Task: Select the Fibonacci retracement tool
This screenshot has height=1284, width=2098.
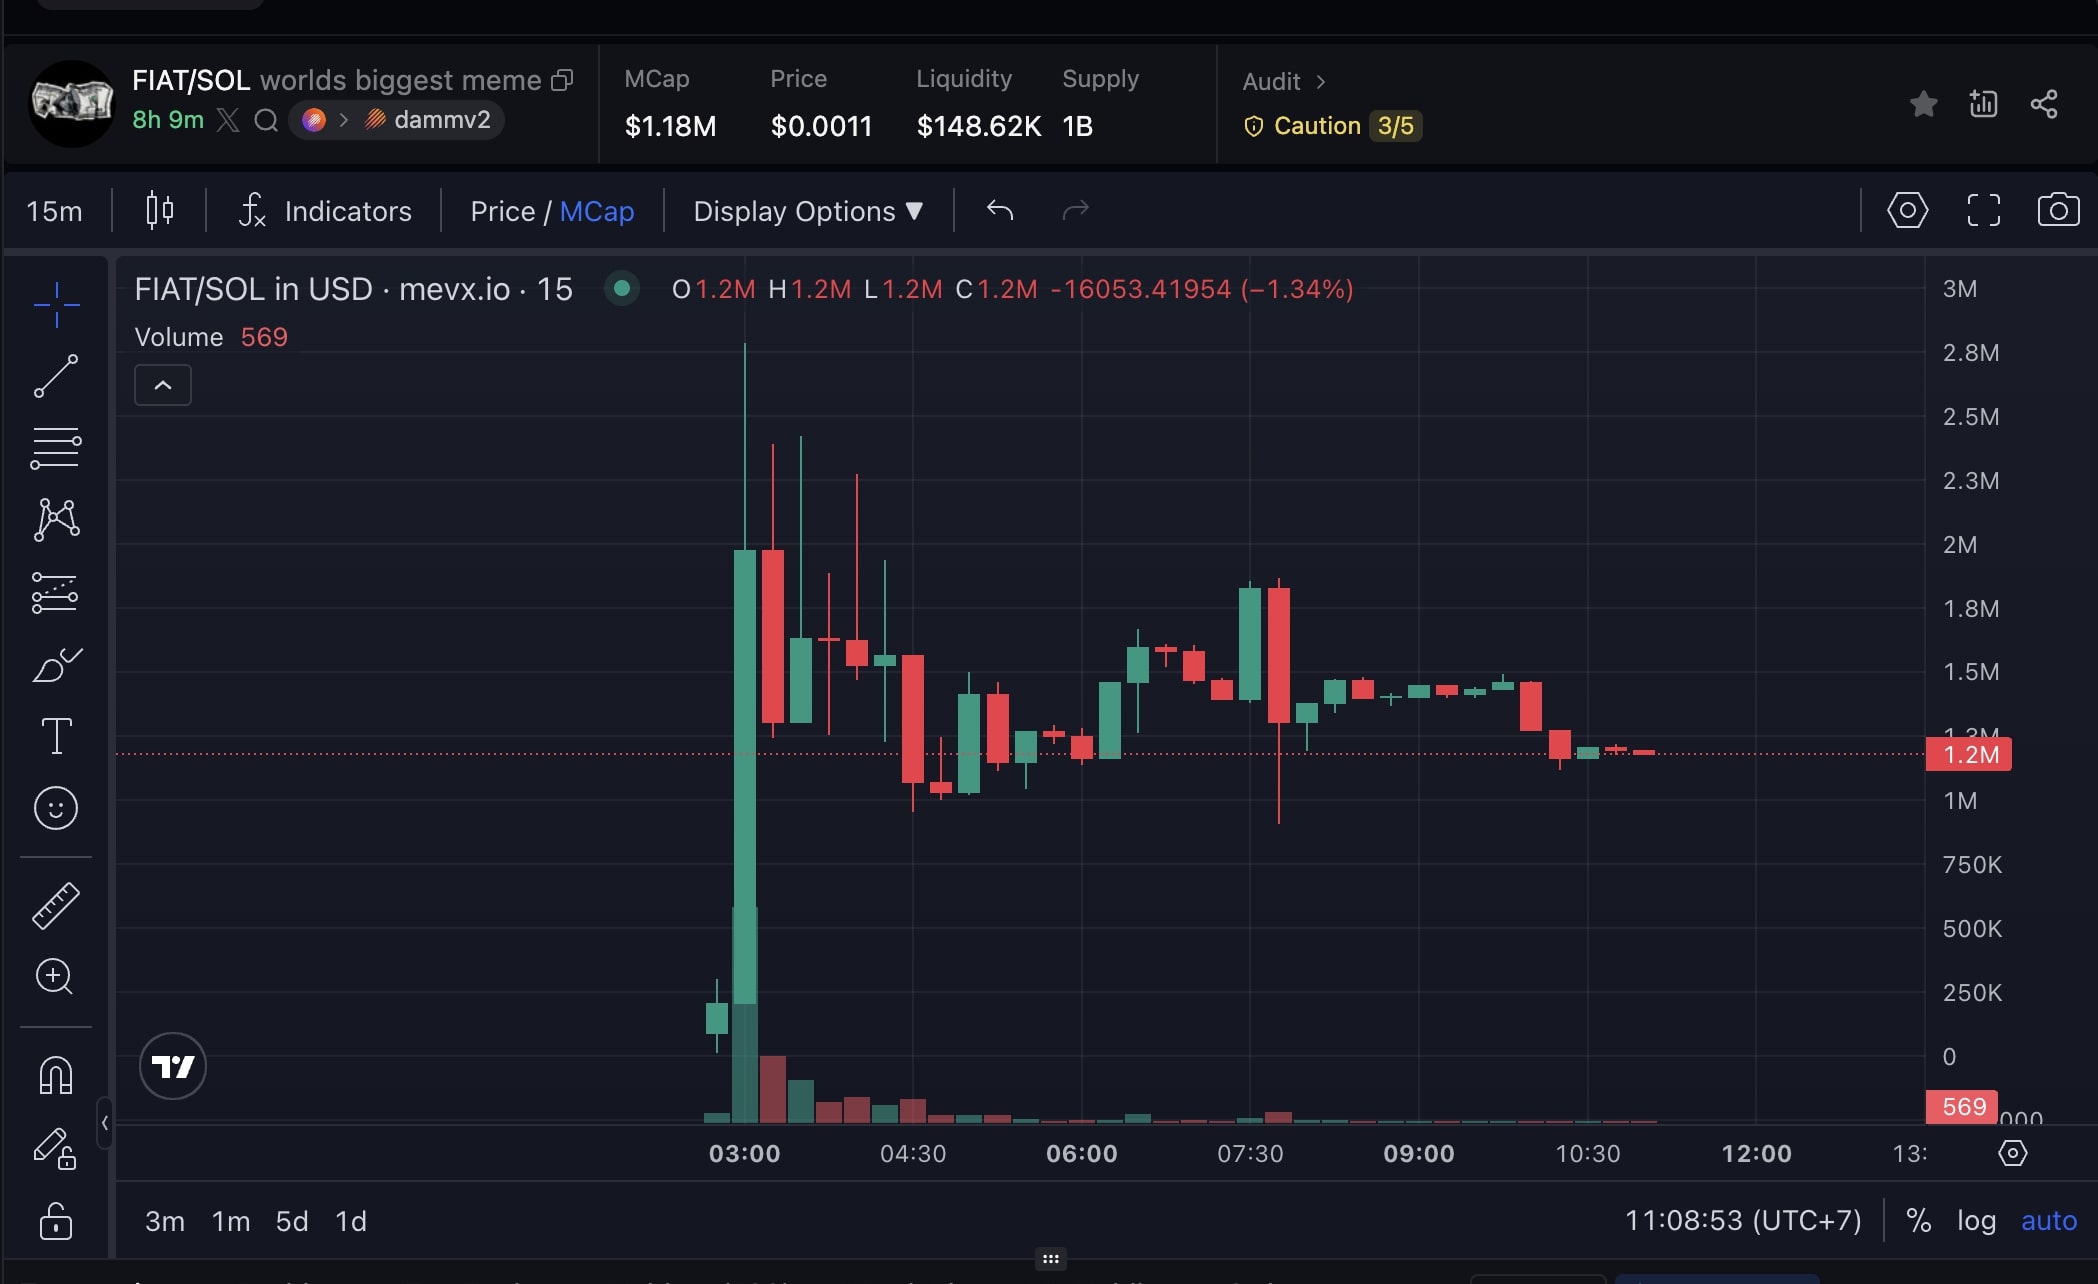Action: click(x=56, y=448)
